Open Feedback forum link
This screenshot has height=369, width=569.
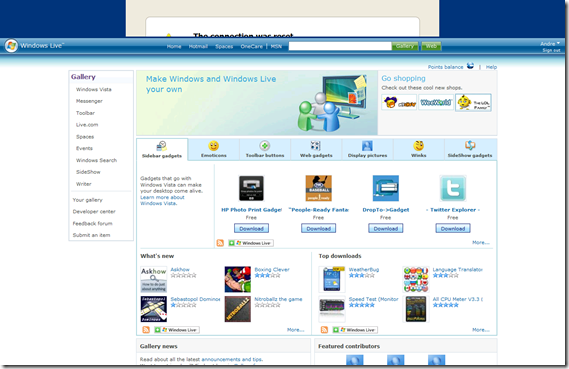tap(93, 224)
